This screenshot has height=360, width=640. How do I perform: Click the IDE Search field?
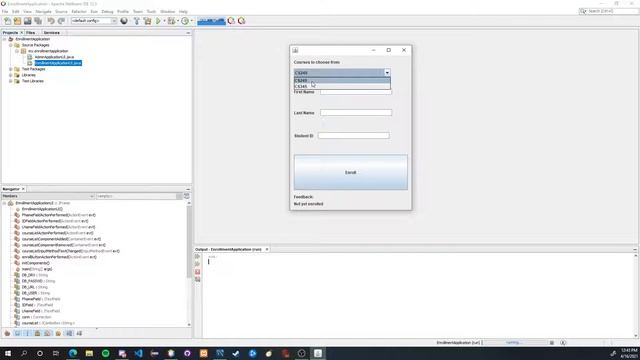click(608, 11)
